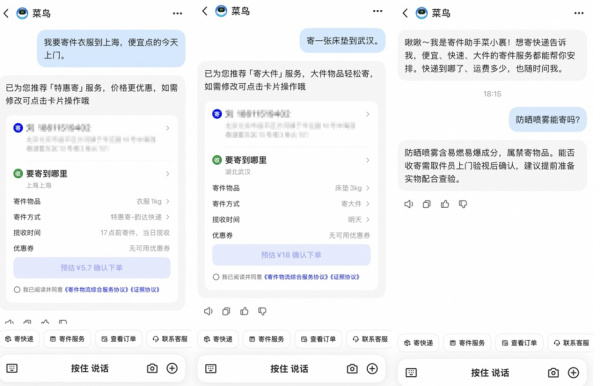This screenshot has height=386, width=600.
Task: Select 查看订单 chip in middle screen
Action: coord(318,339)
